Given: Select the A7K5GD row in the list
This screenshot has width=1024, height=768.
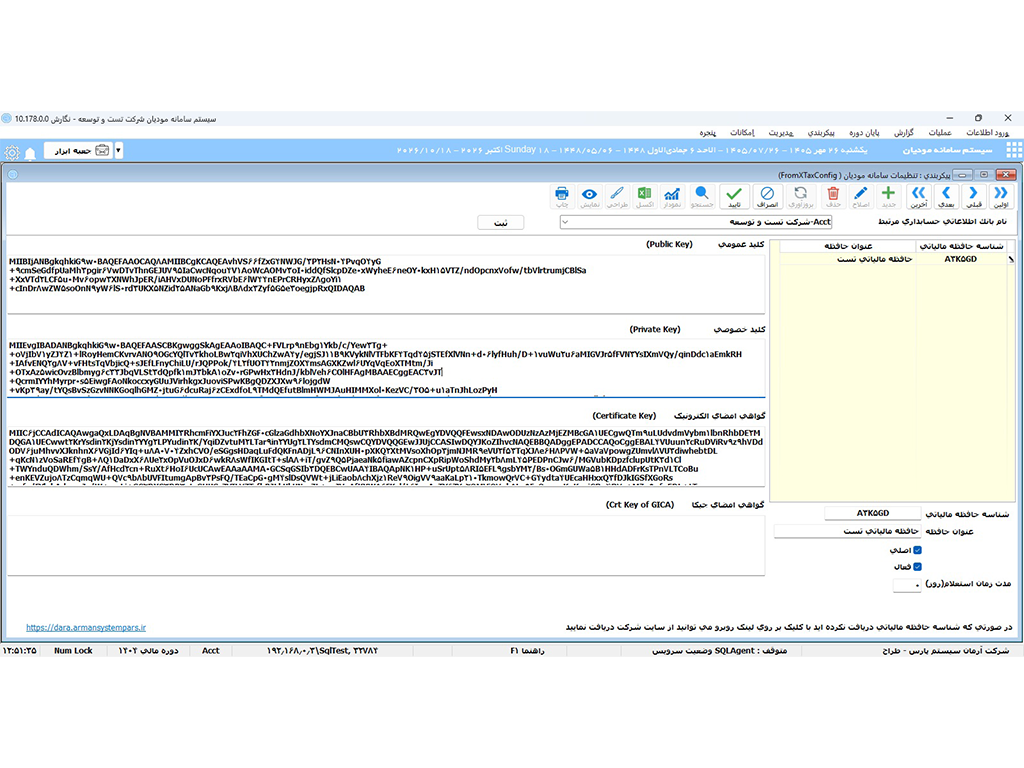Looking at the screenshot, I should click(893, 259).
